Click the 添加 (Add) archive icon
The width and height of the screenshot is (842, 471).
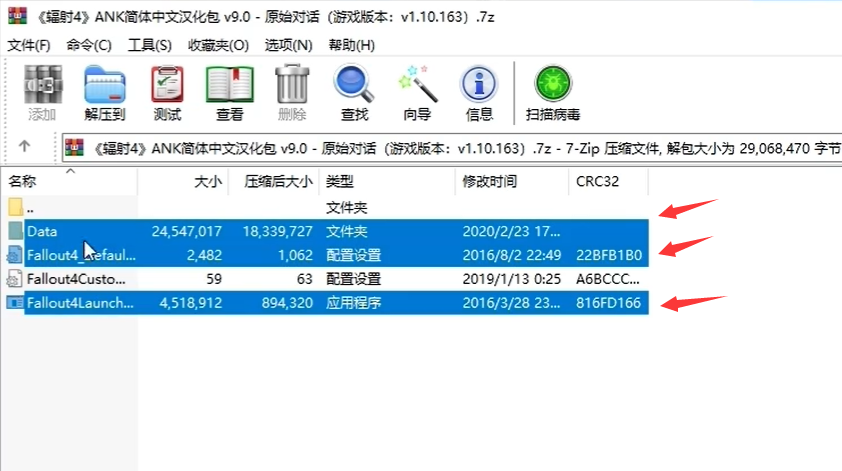42,84
